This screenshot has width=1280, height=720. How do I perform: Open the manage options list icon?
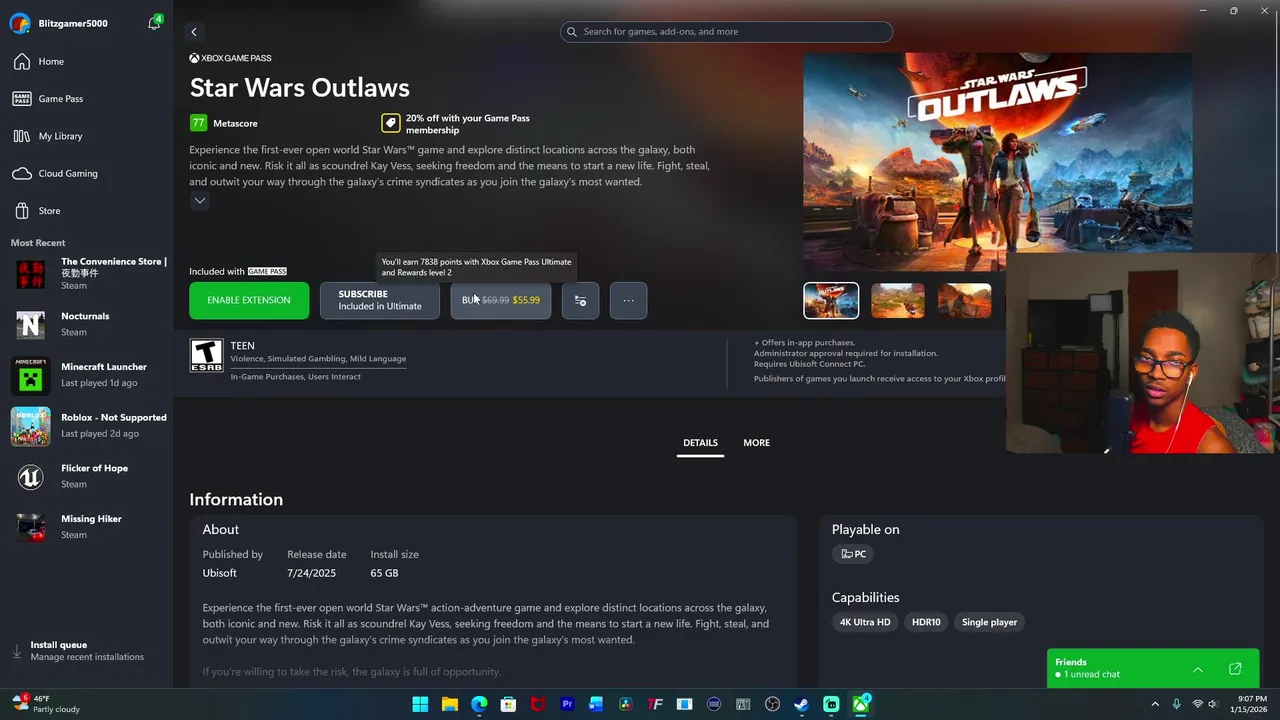tap(580, 300)
